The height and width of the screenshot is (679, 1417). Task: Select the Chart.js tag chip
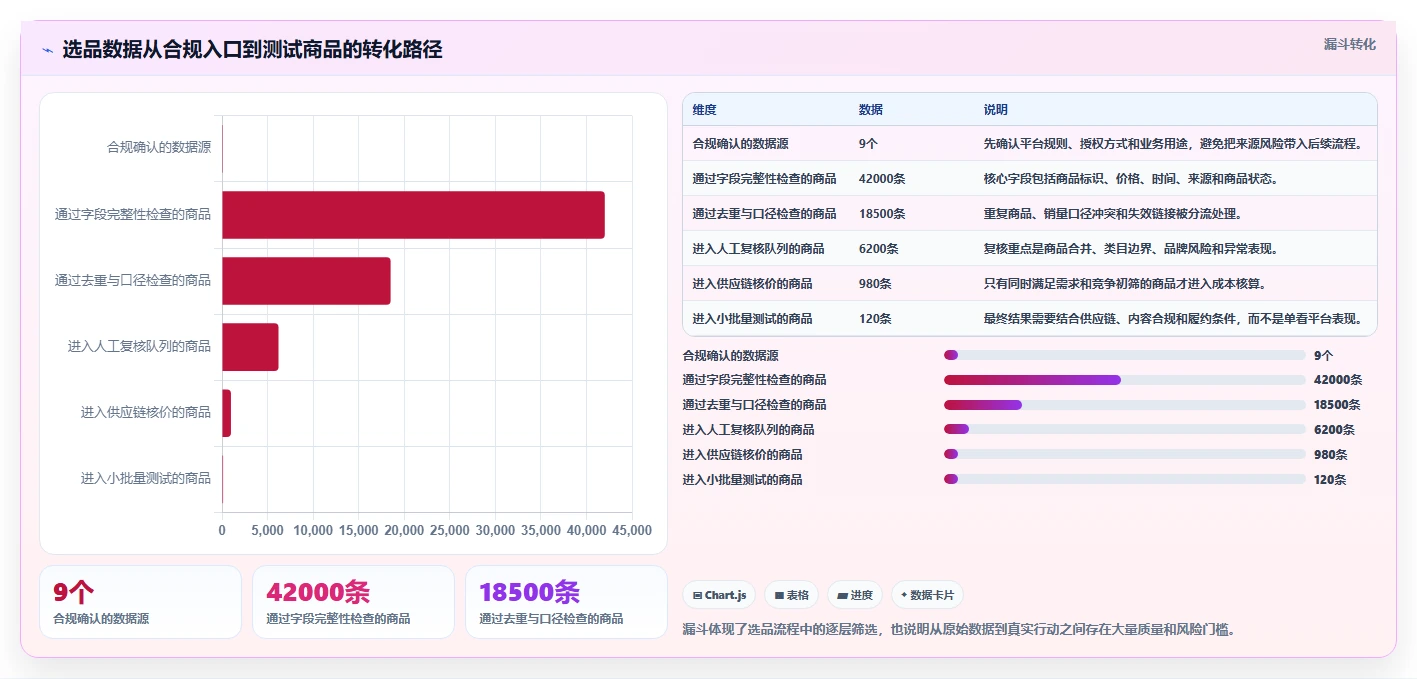[719, 595]
